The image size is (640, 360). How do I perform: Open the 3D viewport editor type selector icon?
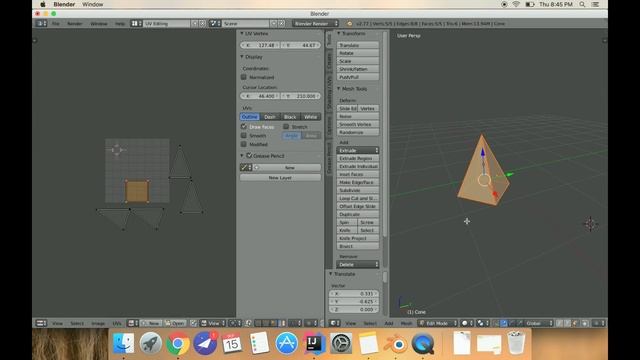point(335,323)
